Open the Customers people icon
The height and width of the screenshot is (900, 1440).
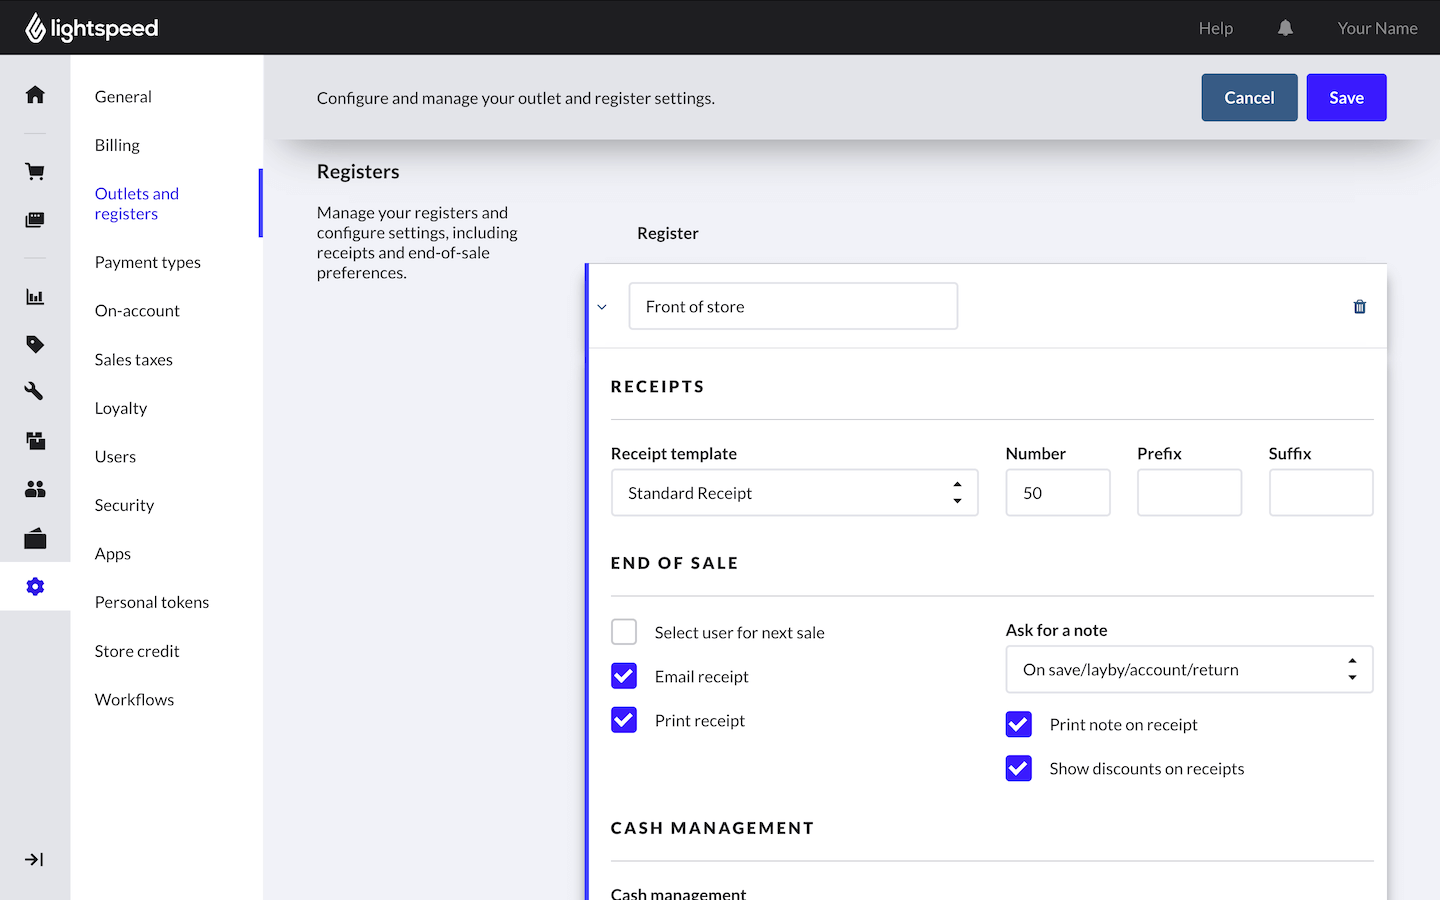[35, 489]
